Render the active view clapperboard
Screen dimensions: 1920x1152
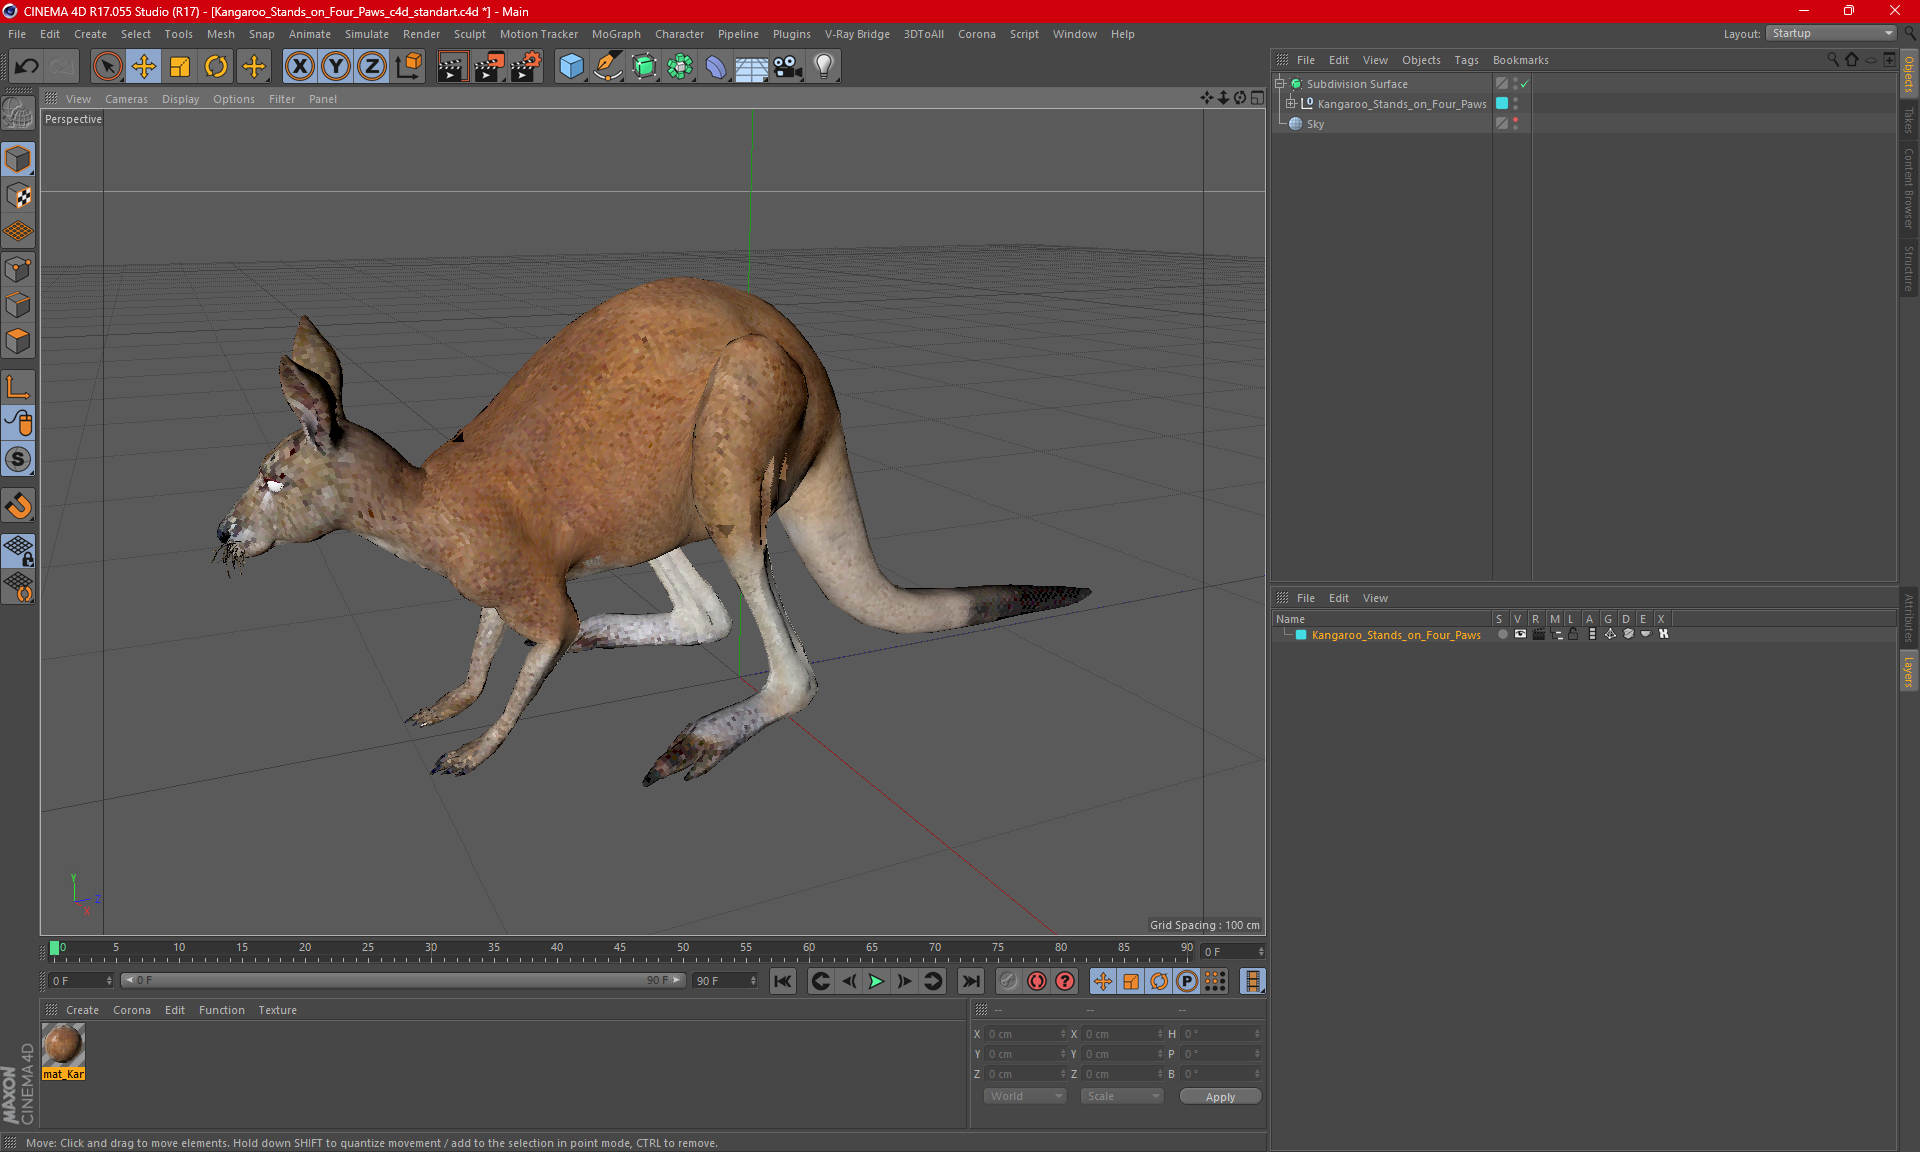pos(452,67)
